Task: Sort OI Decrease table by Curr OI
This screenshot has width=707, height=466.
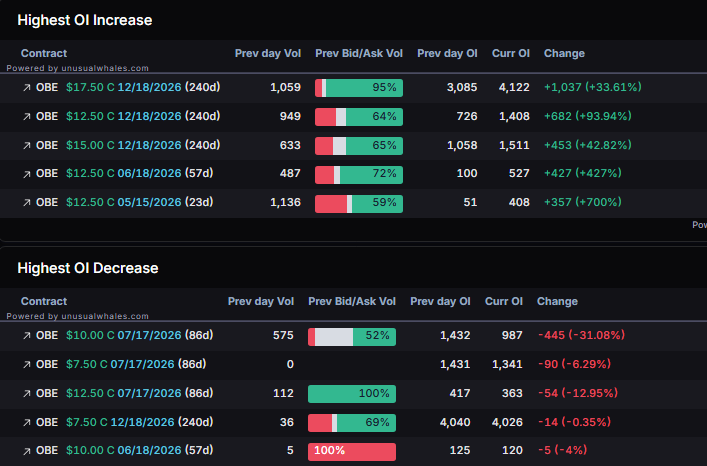Action: click(x=504, y=301)
